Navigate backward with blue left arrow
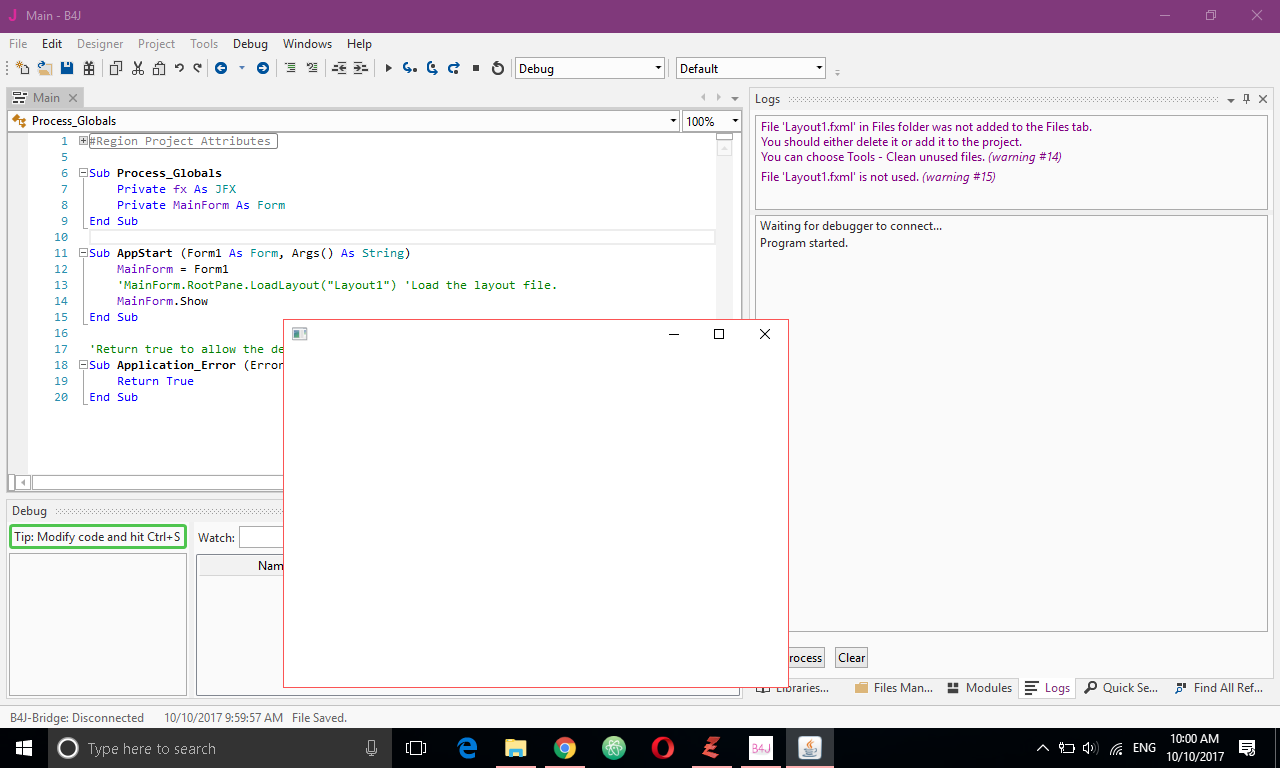This screenshot has width=1280, height=768. [221, 68]
